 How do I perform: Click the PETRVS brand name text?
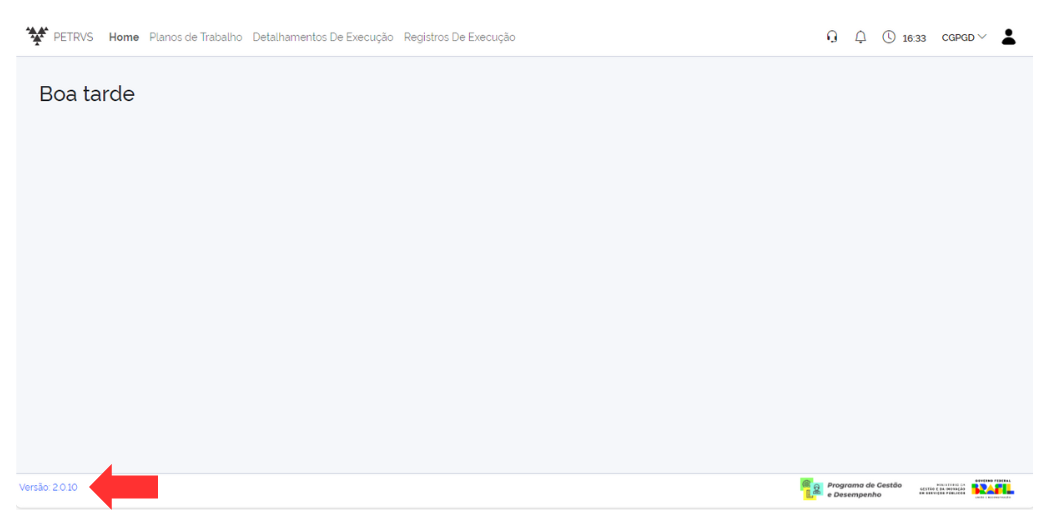pos(73,37)
